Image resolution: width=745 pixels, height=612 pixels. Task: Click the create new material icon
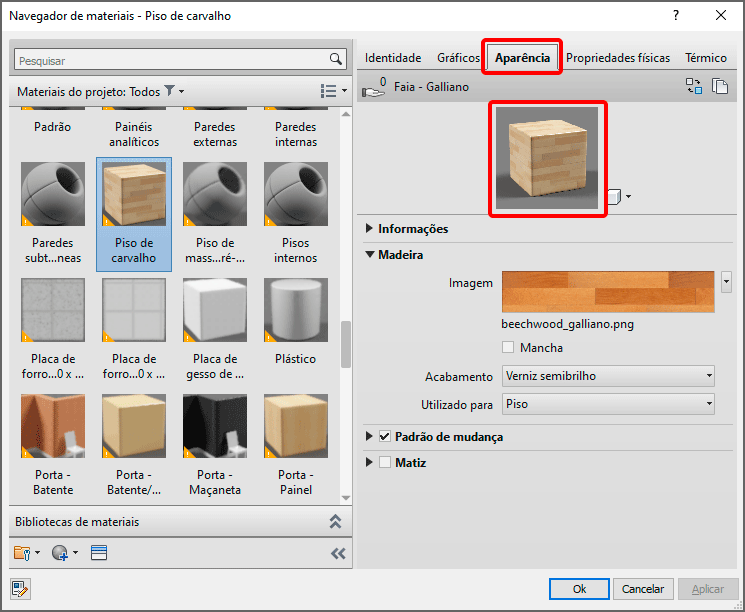(60, 553)
